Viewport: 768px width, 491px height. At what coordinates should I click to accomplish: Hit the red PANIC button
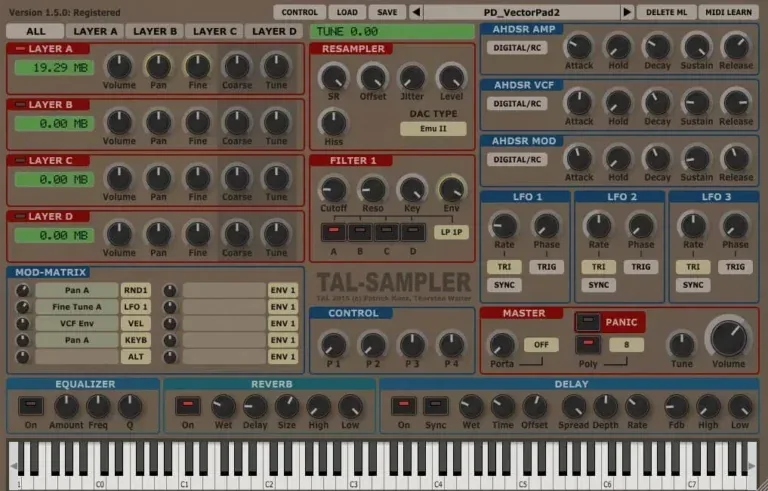tap(610, 322)
